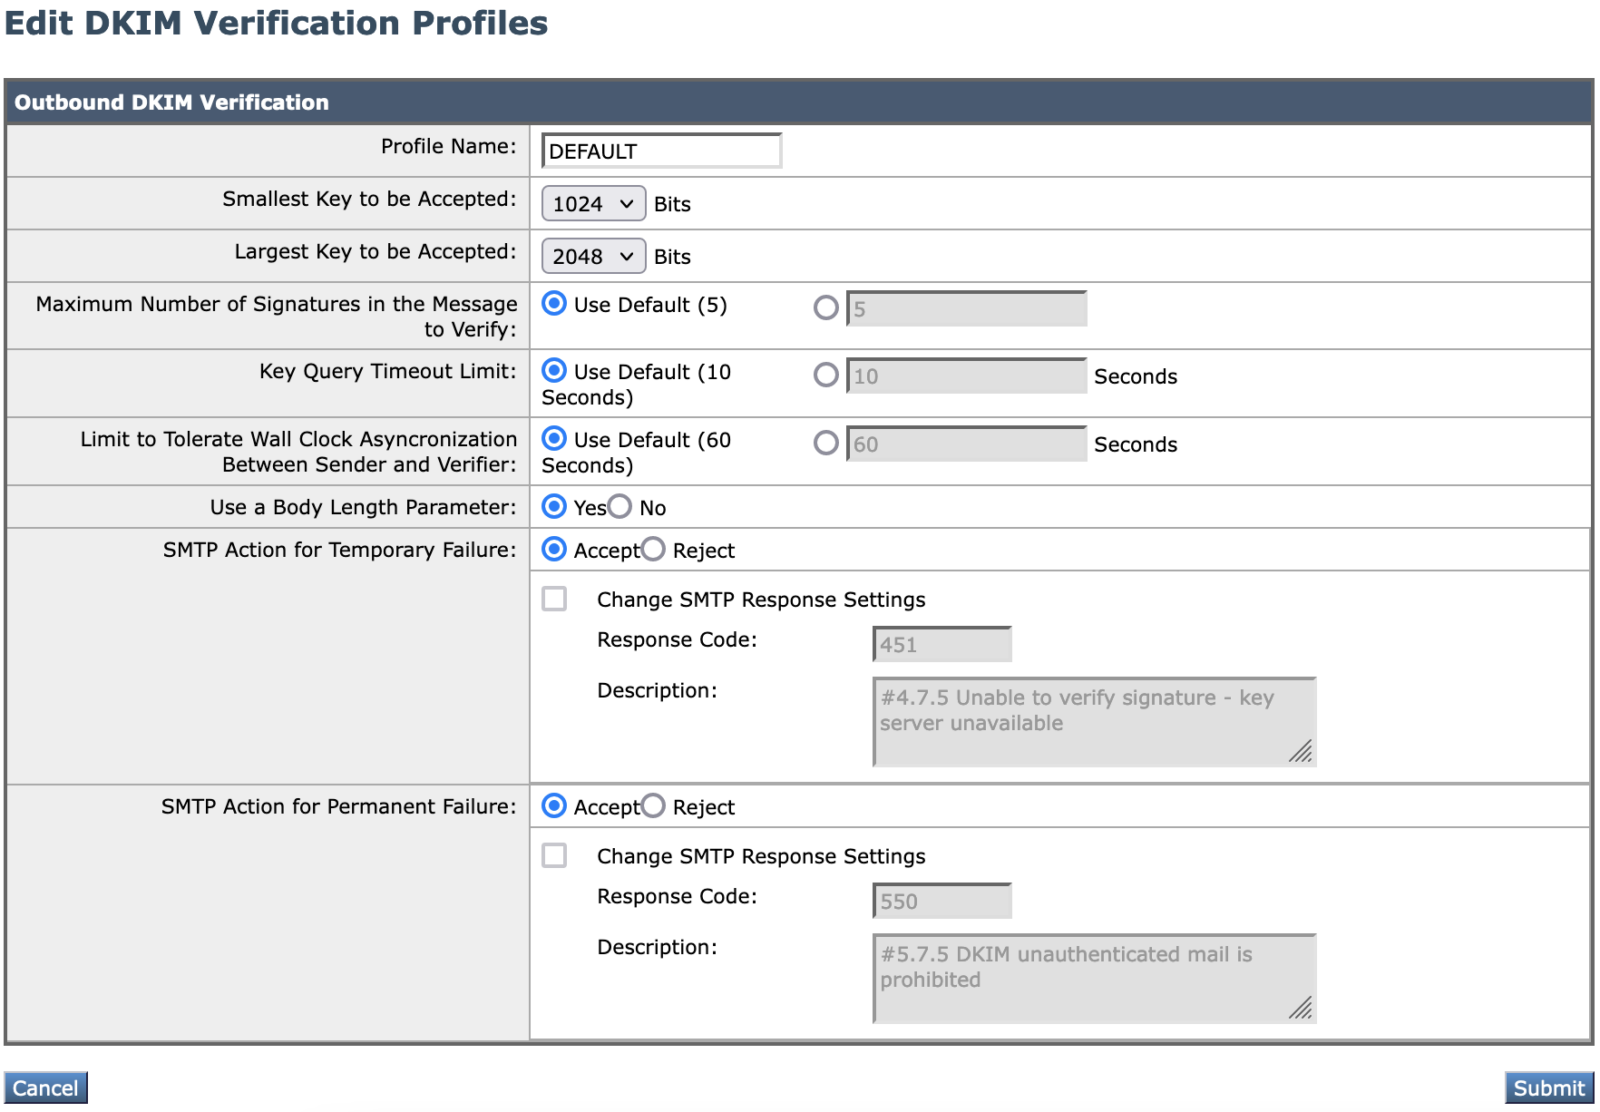1600x1112 pixels.
Task: Select Accept for Temporary Failure action
Action: coord(554,549)
